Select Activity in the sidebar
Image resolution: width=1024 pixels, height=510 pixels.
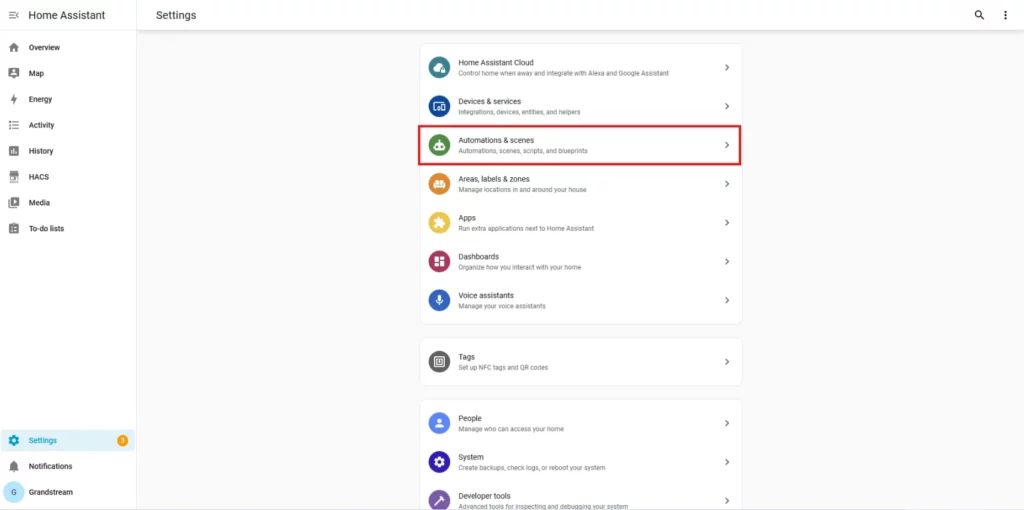[68, 125]
